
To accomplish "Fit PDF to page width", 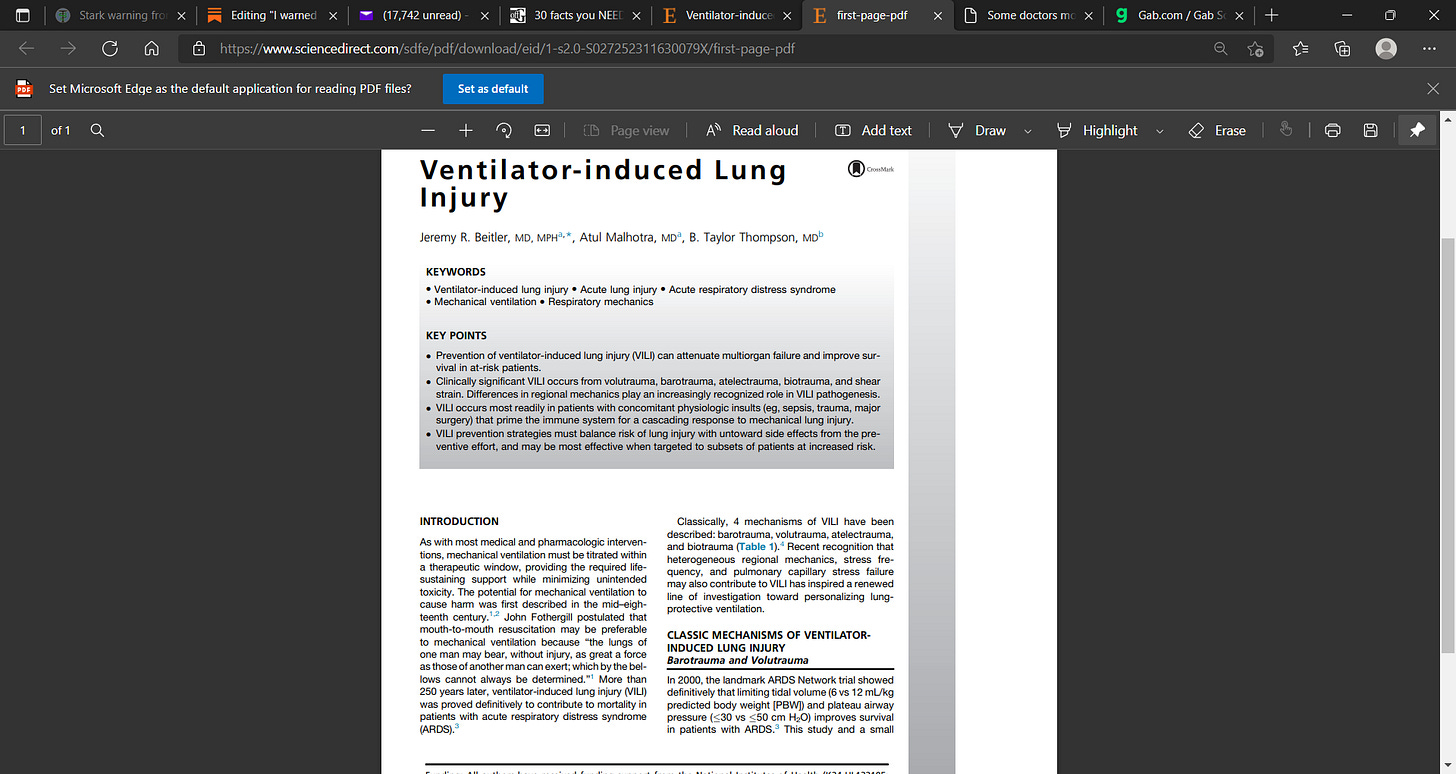I will click(x=542, y=130).
